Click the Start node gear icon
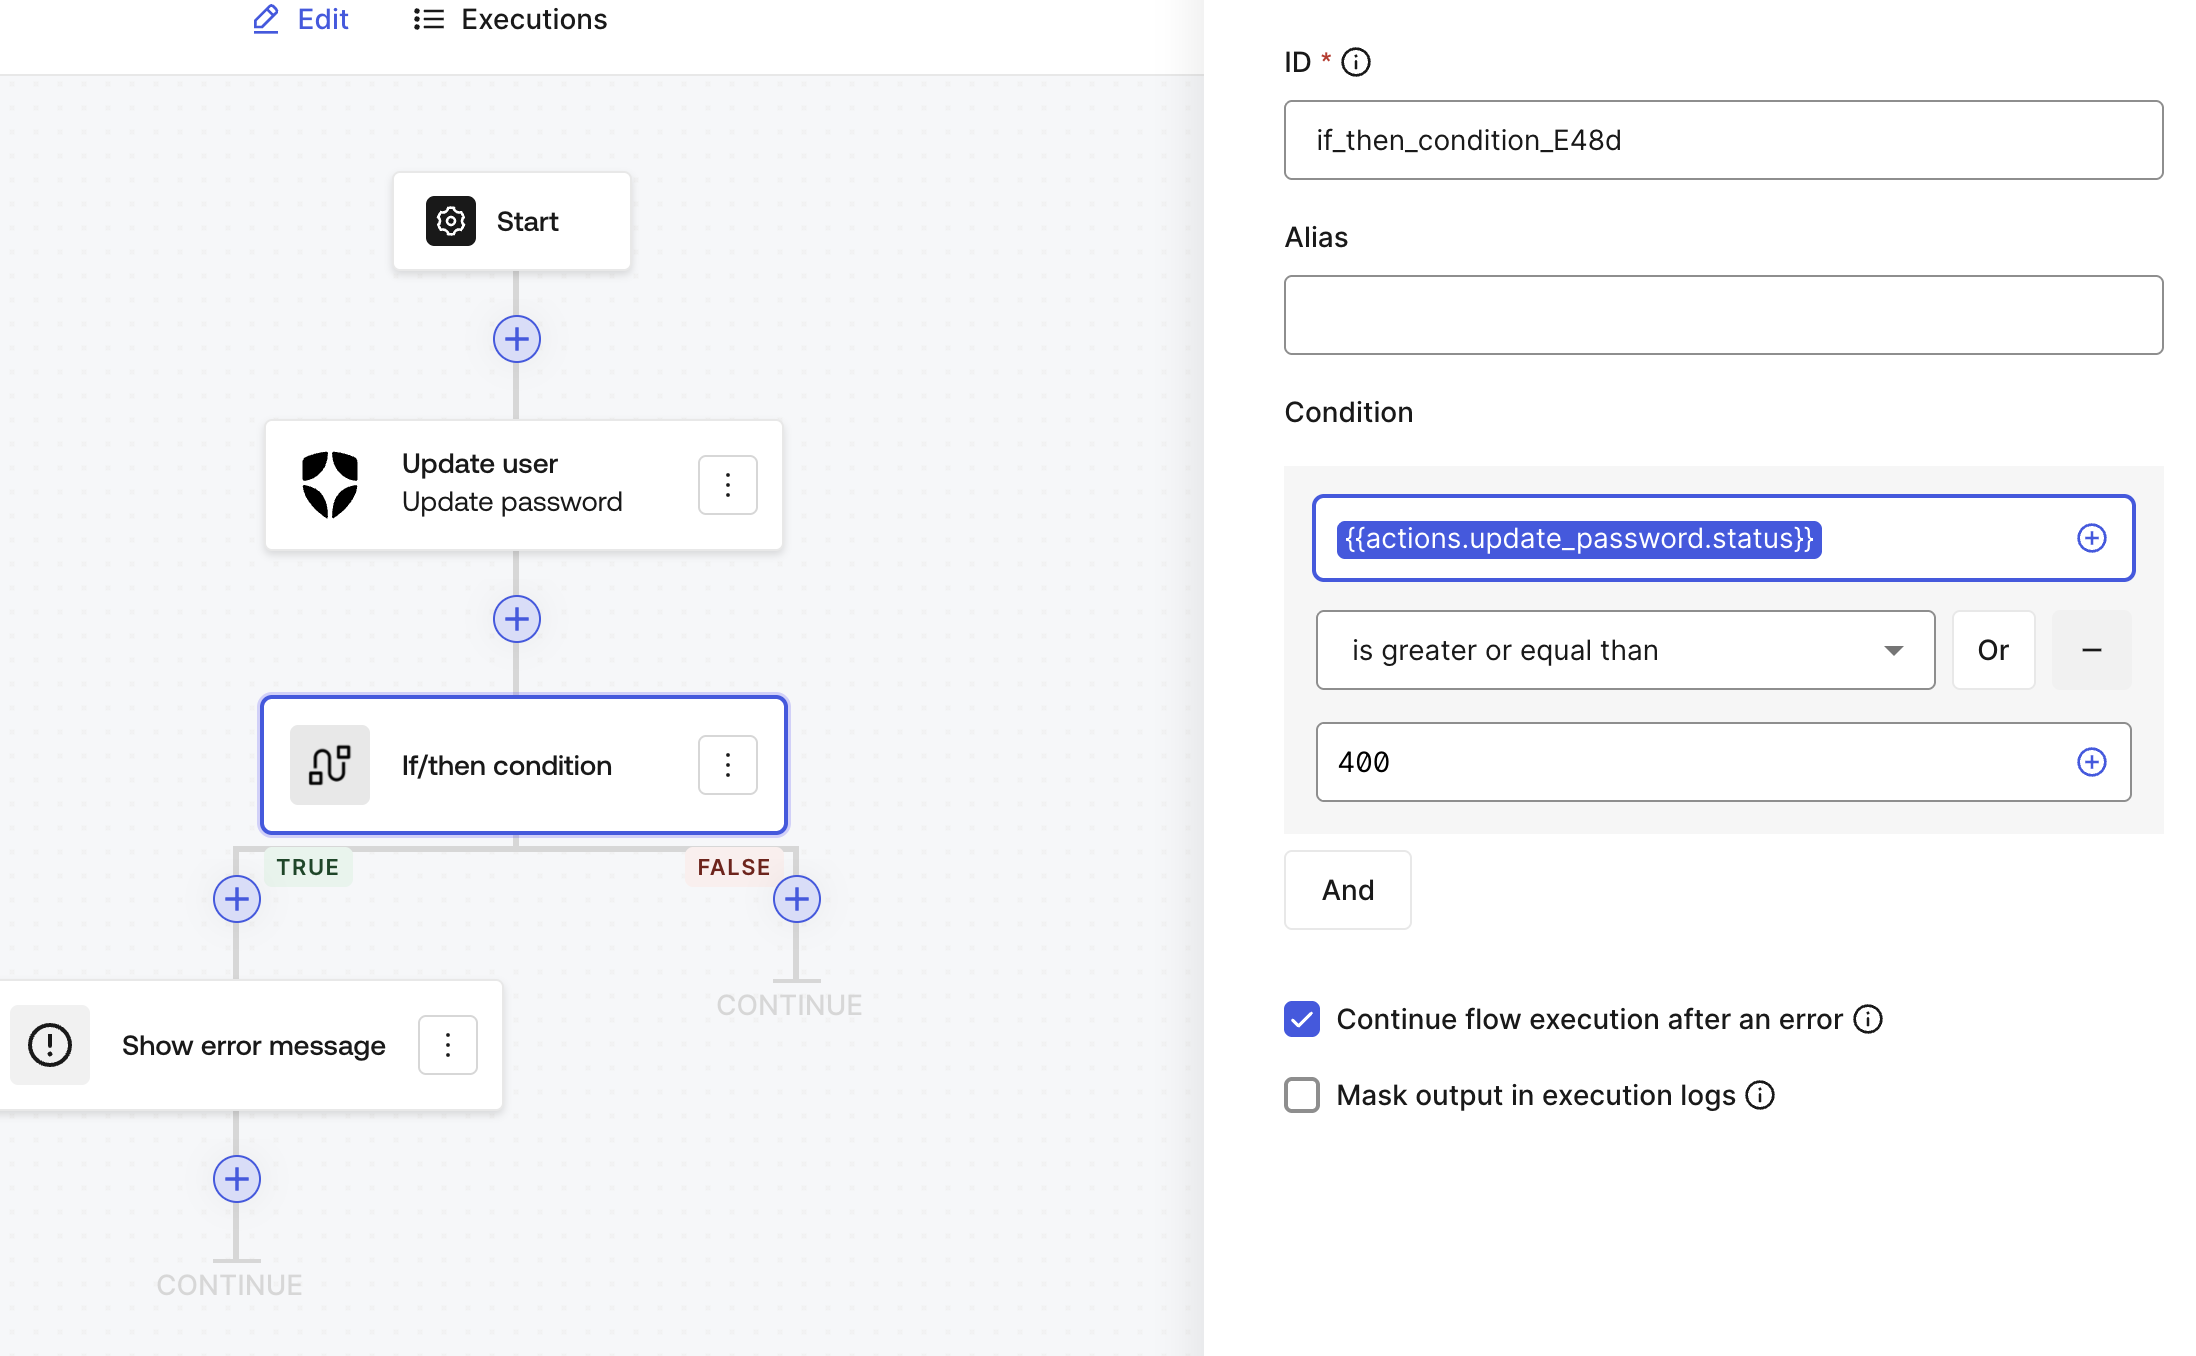The height and width of the screenshot is (1356, 2196). pyautogui.click(x=451, y=221)
